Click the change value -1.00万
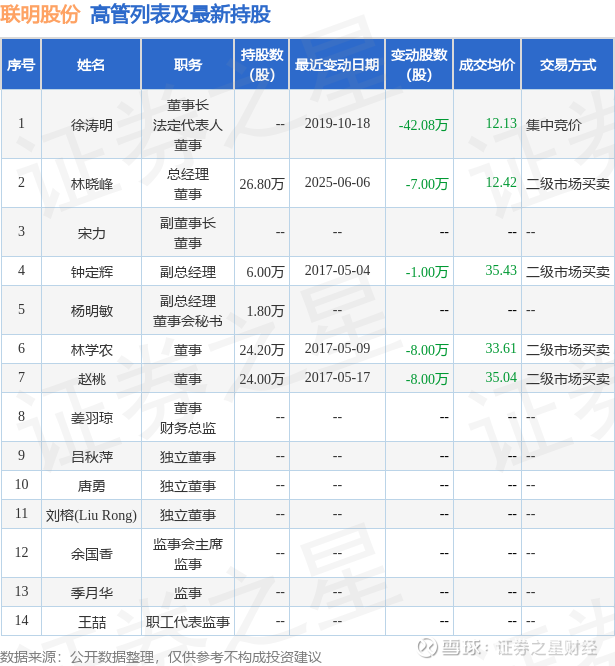Viewport: 615px width, 666px height. pyautogui.click(x=427, y=272)
